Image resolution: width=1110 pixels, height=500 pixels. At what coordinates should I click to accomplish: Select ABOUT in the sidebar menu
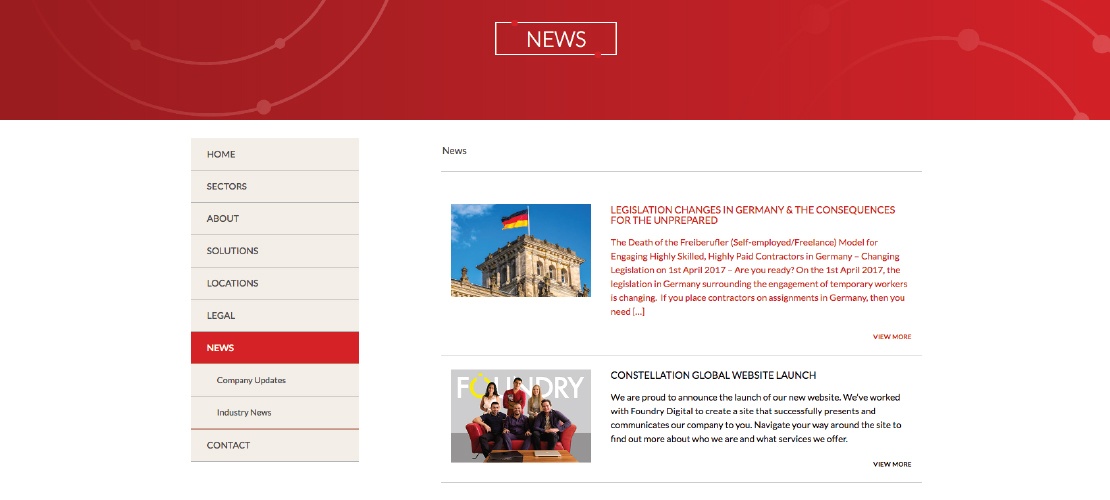[x=275, y=219]
